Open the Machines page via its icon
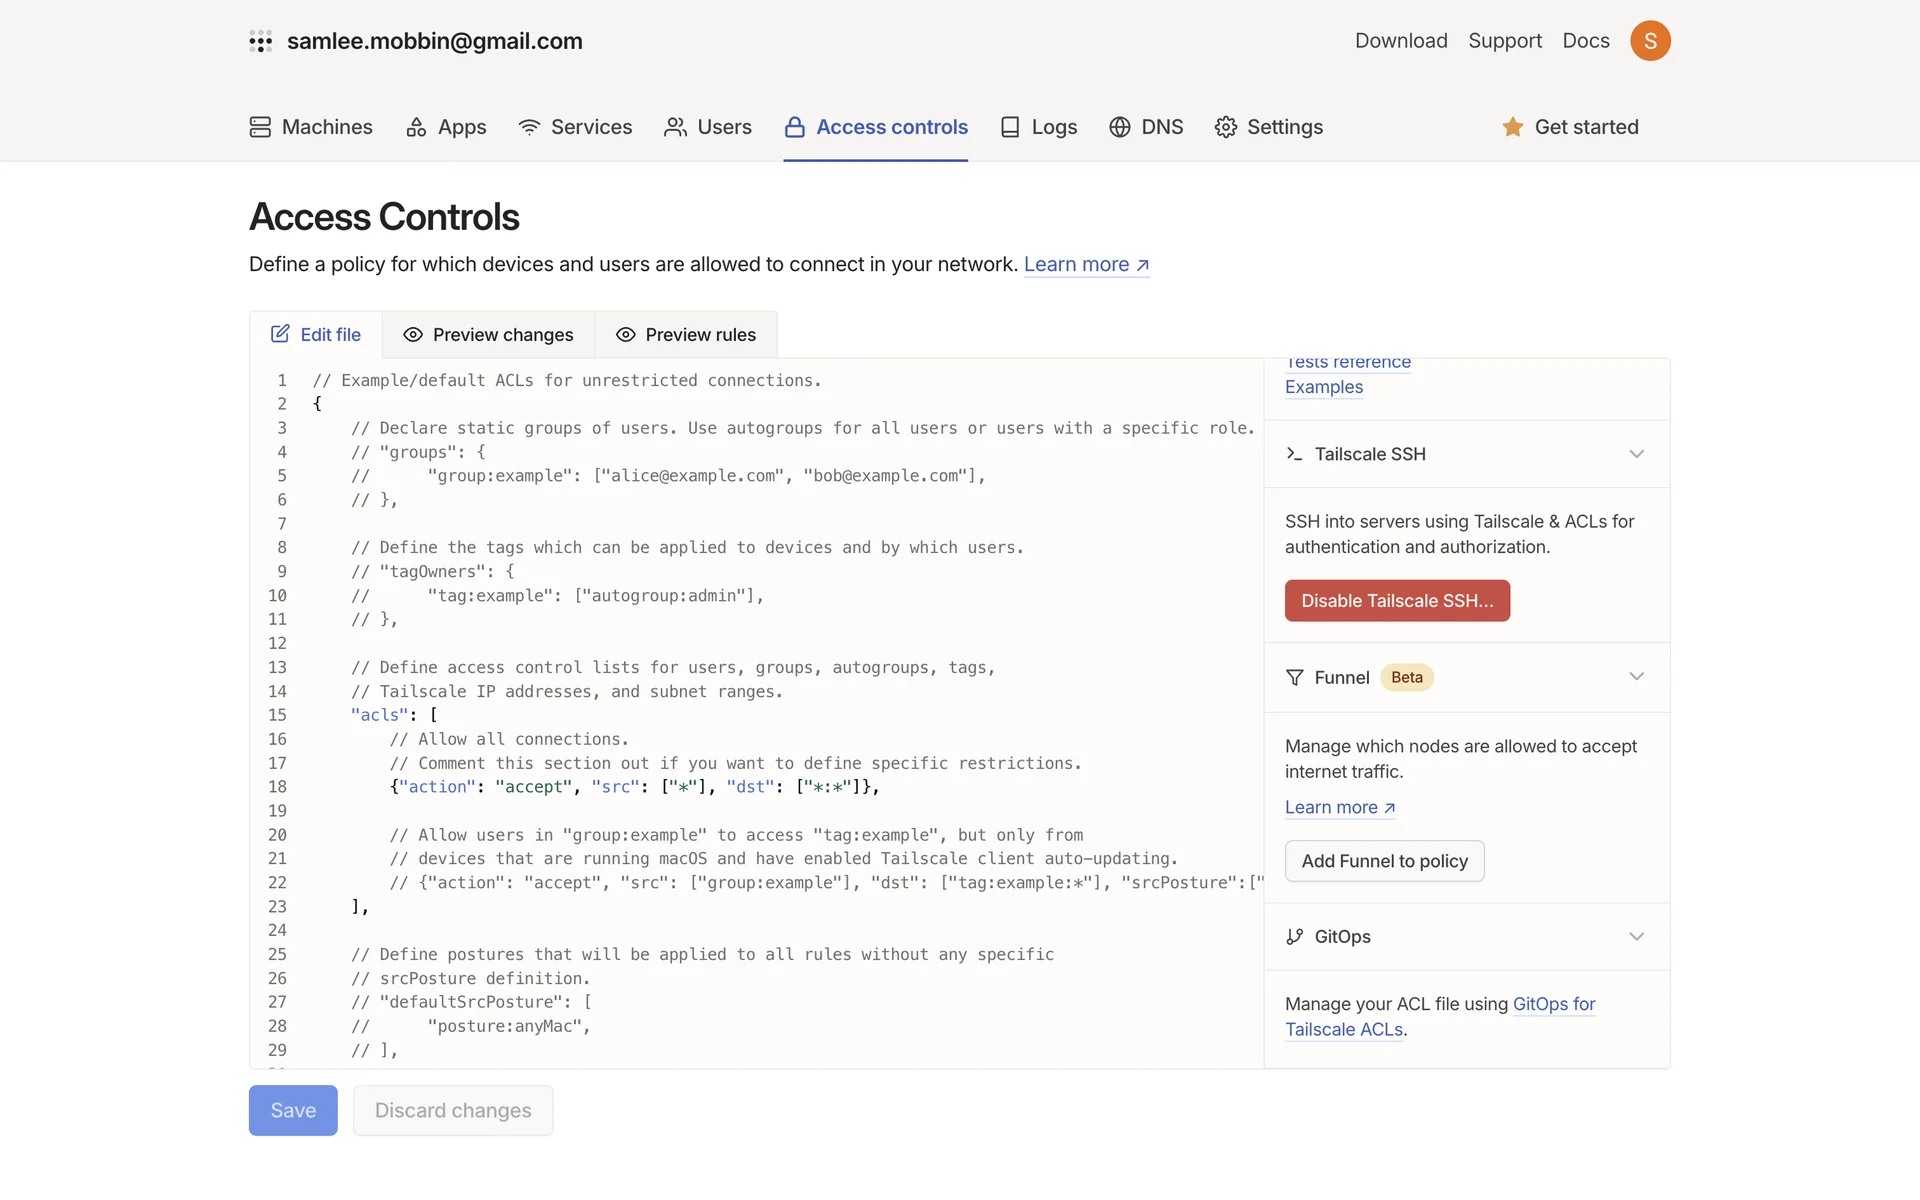1920x1200 pixels. pos(260,127)
